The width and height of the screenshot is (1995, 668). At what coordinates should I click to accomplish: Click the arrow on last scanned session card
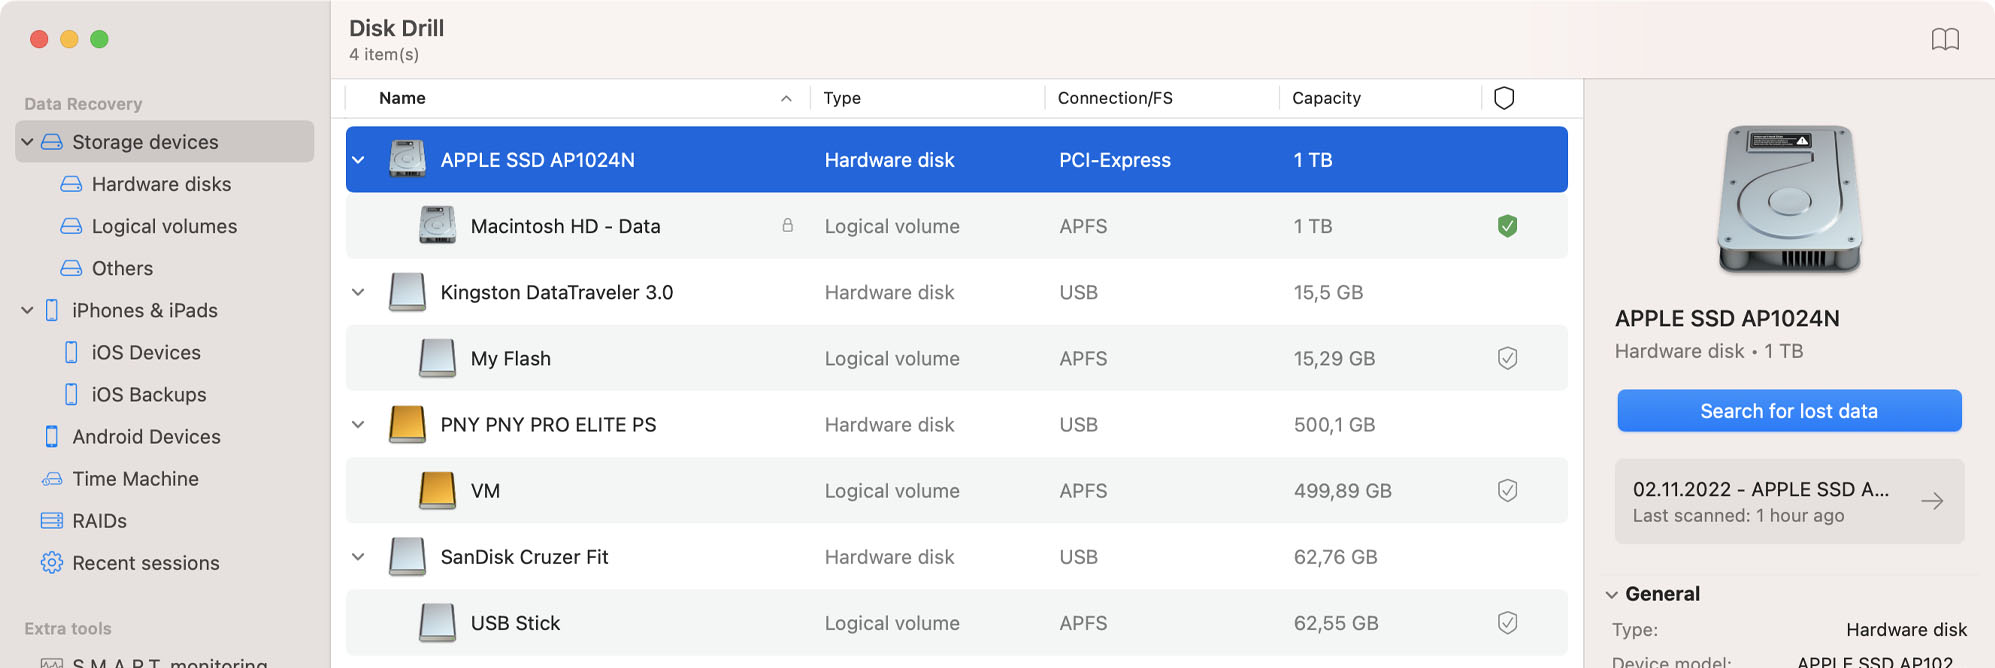tap(1932, 501)
